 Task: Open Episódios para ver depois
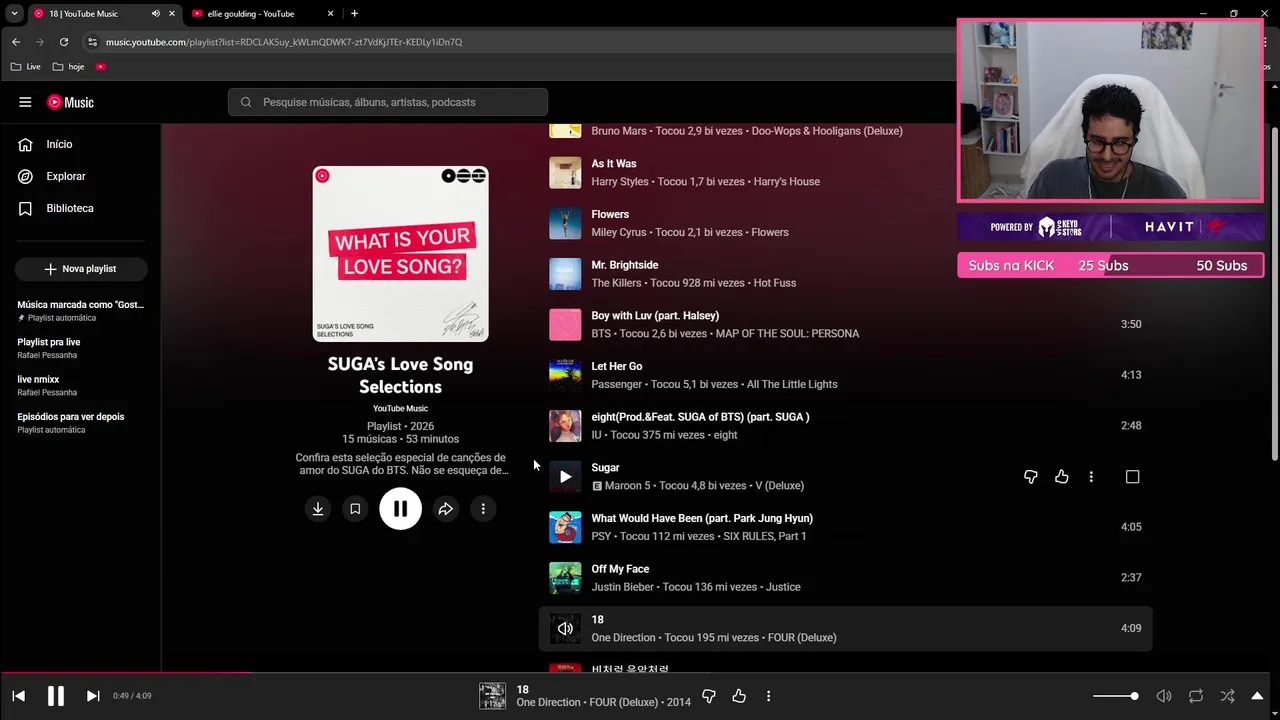click(71, 422)
